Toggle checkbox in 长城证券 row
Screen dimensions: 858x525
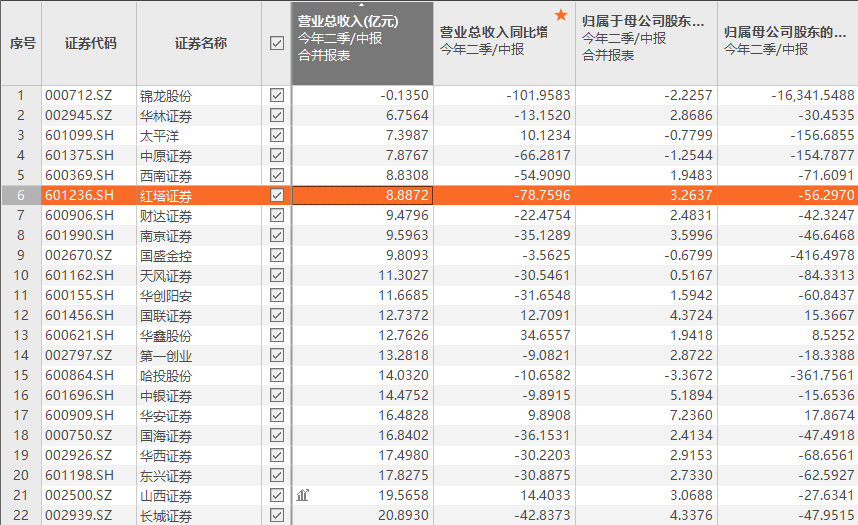click(277, 515)
